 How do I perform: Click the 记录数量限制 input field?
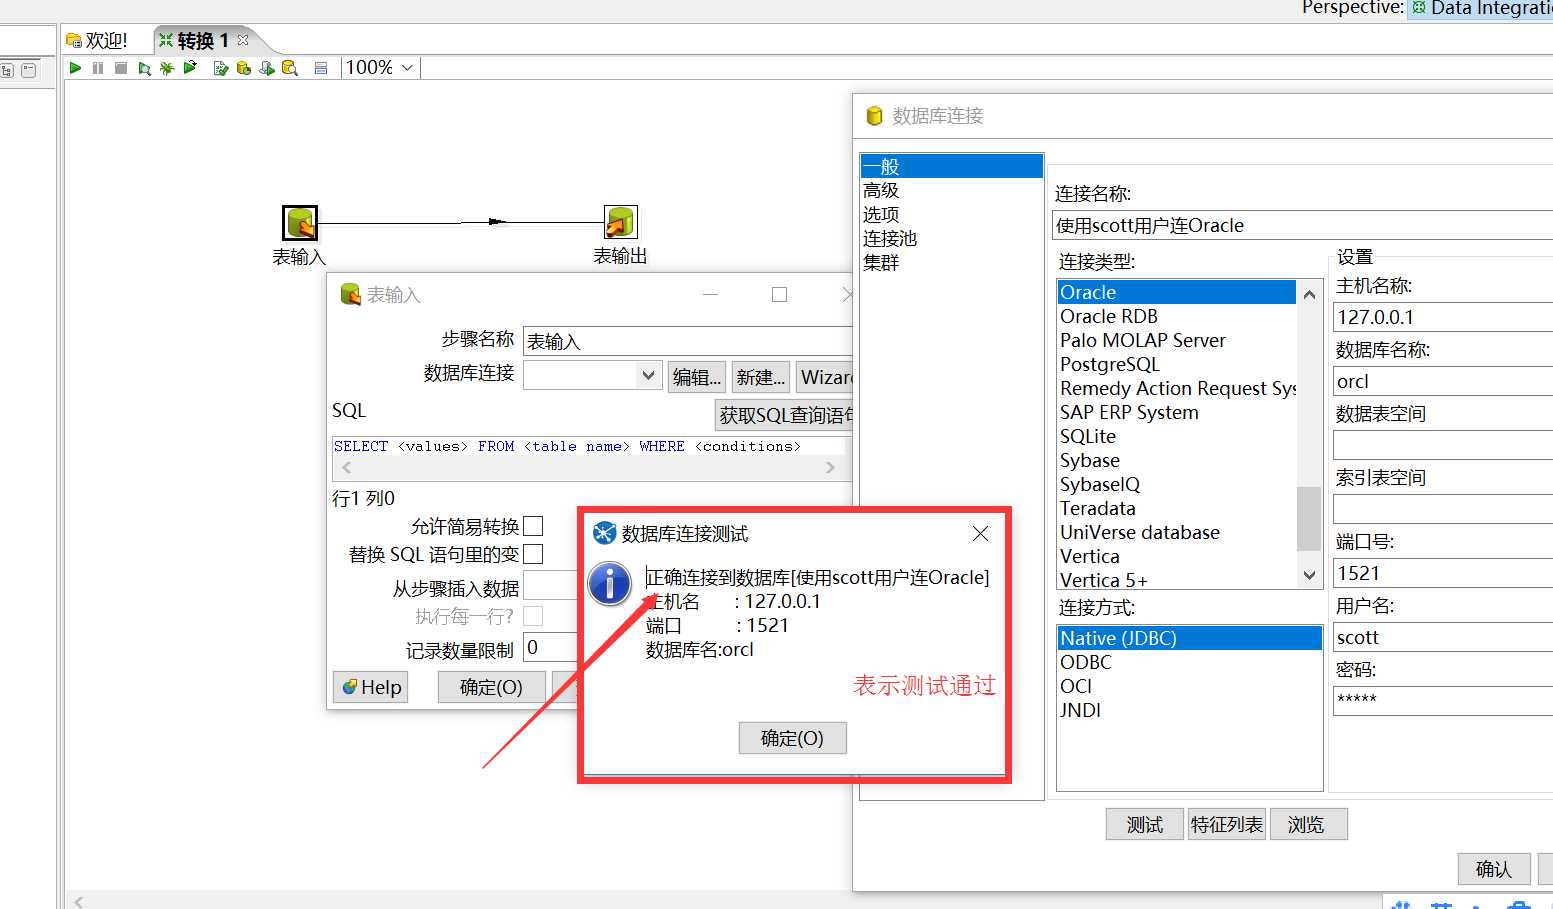click(550, 647)
